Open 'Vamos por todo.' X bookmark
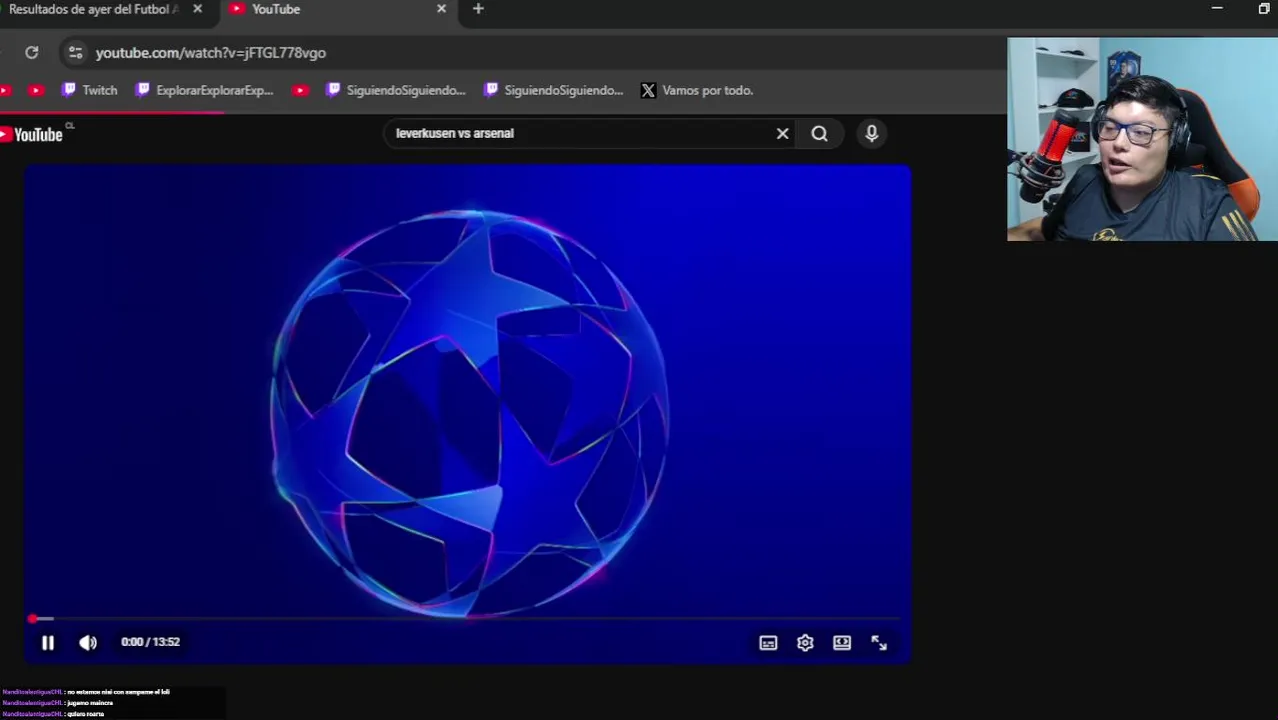This screenshot has height=720, width=1278. 697,90
